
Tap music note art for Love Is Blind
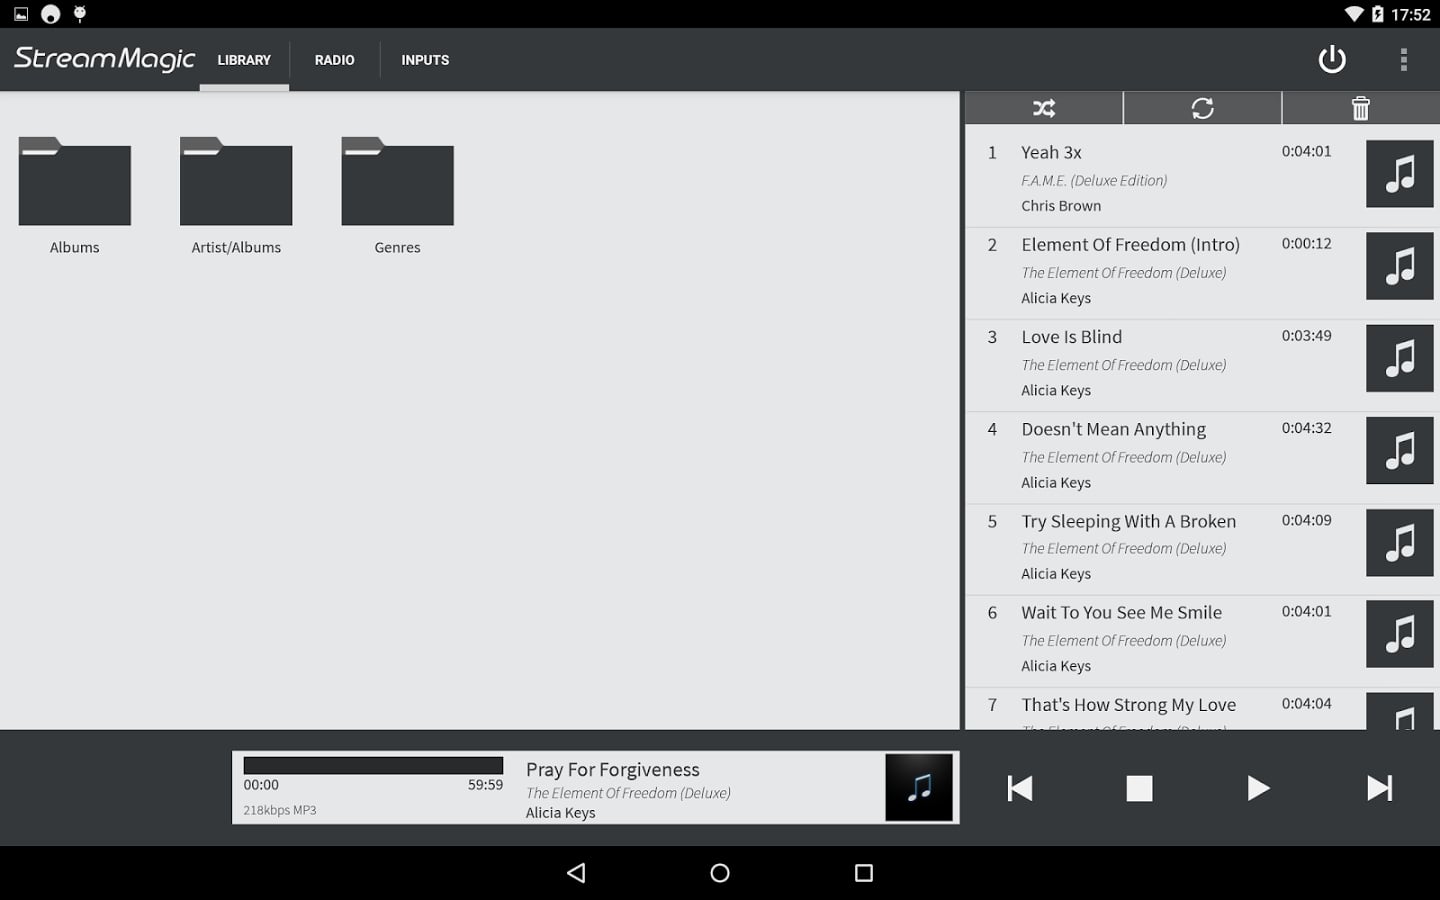[x=1400, y=358]
